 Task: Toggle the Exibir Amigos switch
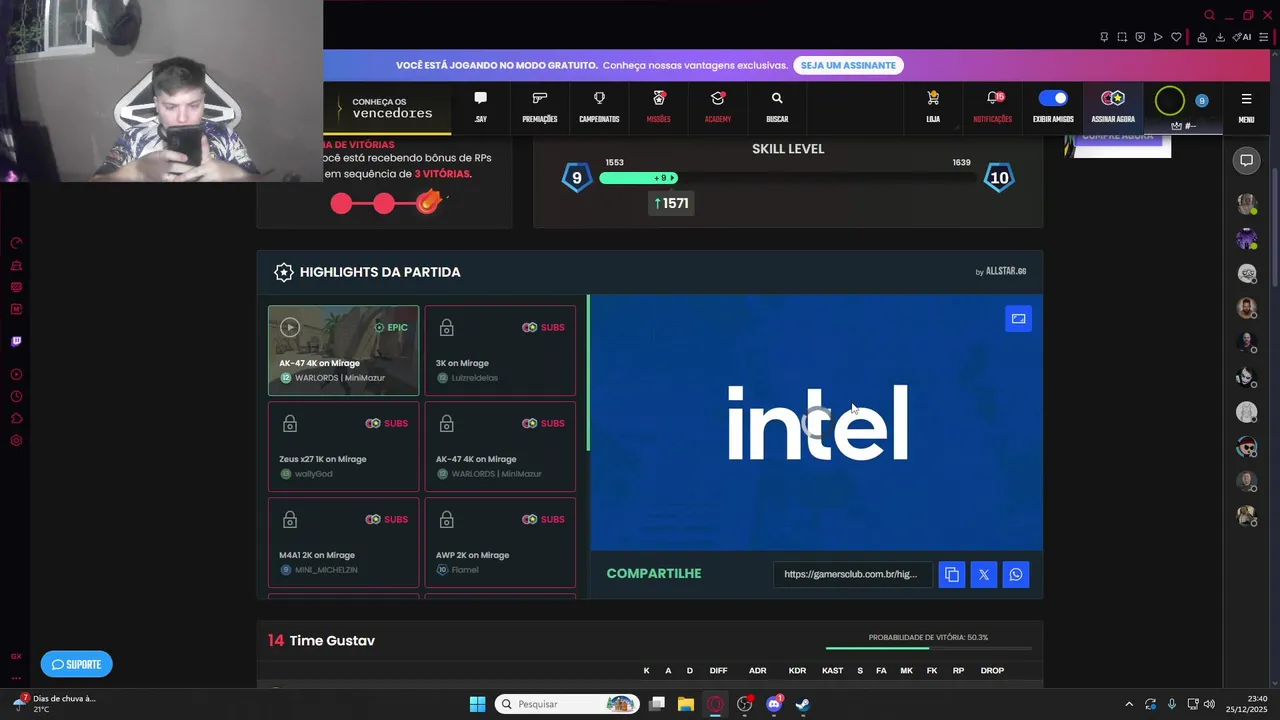(x=1053, y=98)
